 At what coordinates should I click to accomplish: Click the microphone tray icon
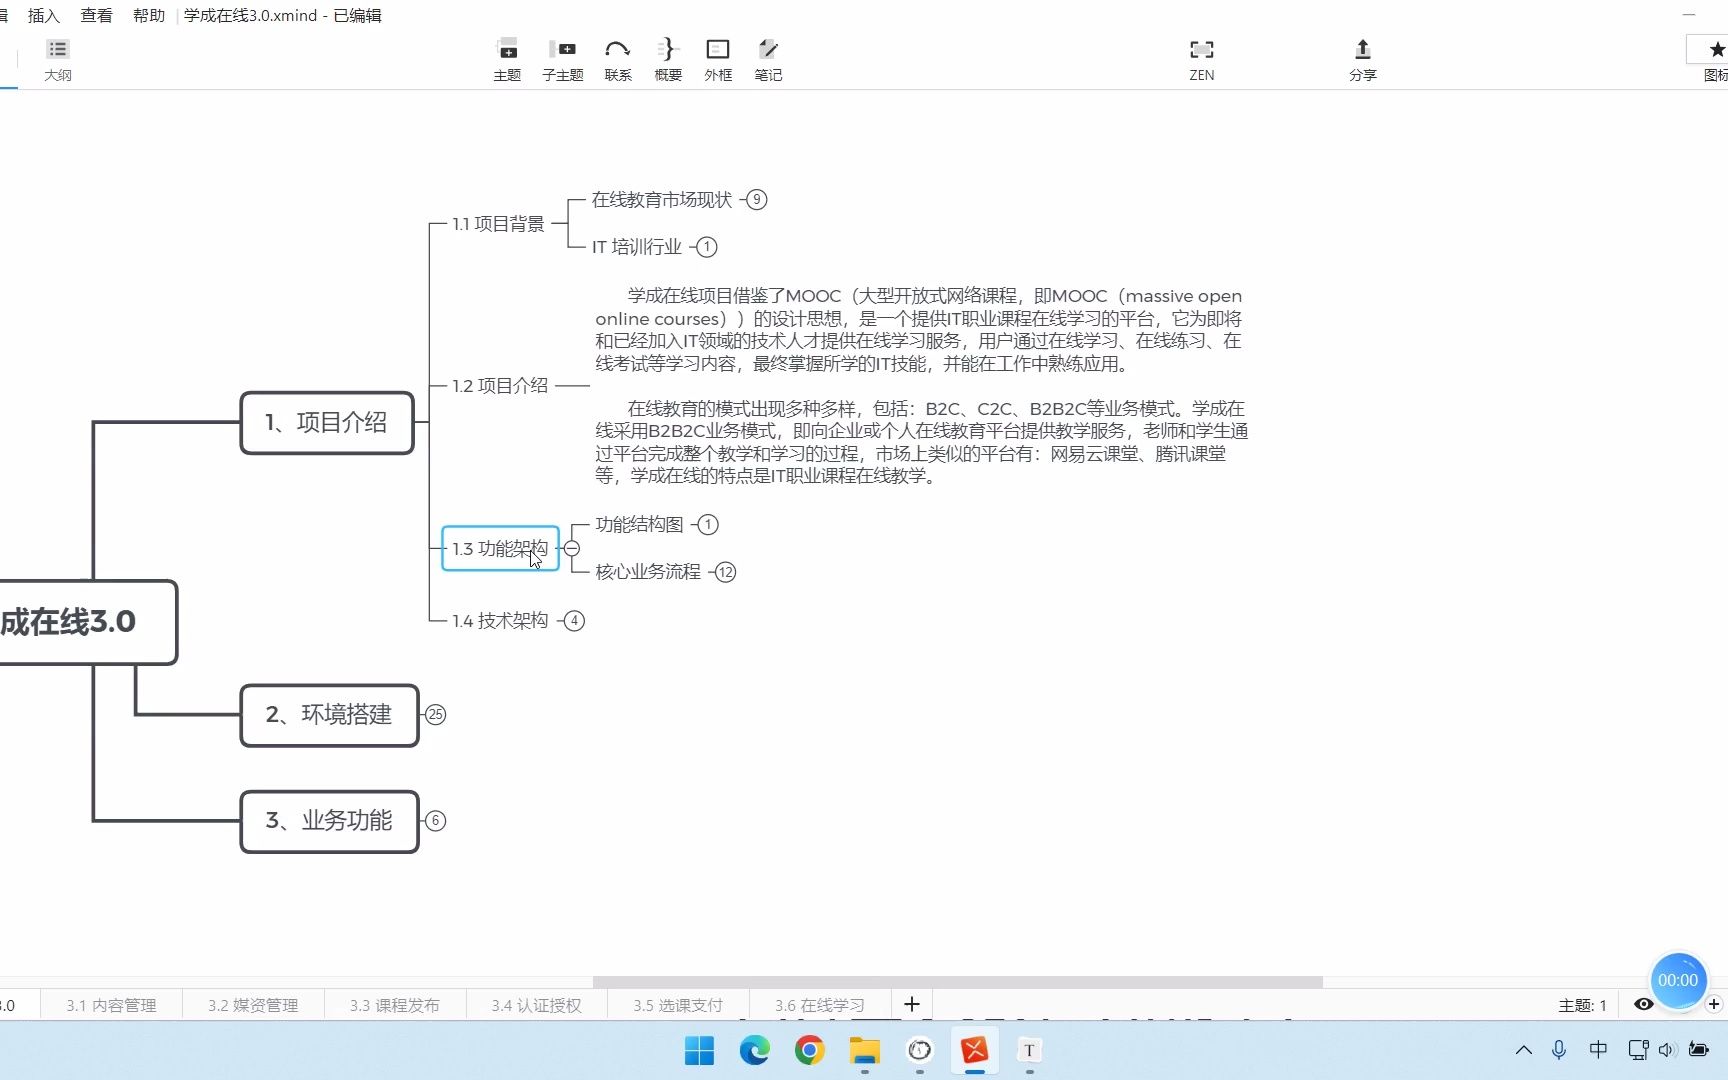click(1558, 1049)
